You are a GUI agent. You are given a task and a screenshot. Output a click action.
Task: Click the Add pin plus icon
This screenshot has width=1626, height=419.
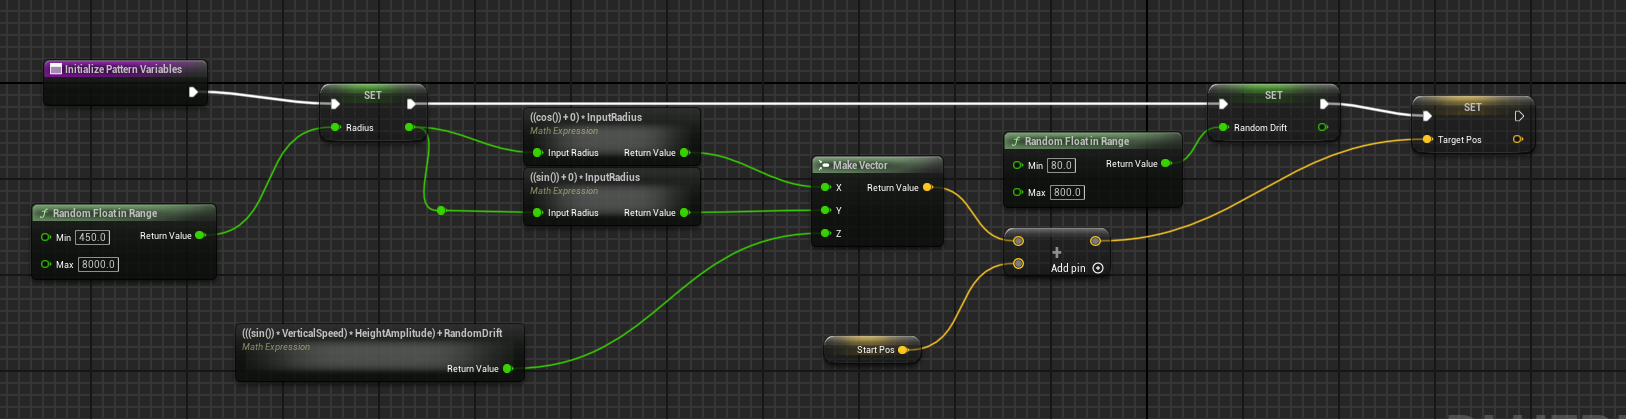click(1056, 253)
